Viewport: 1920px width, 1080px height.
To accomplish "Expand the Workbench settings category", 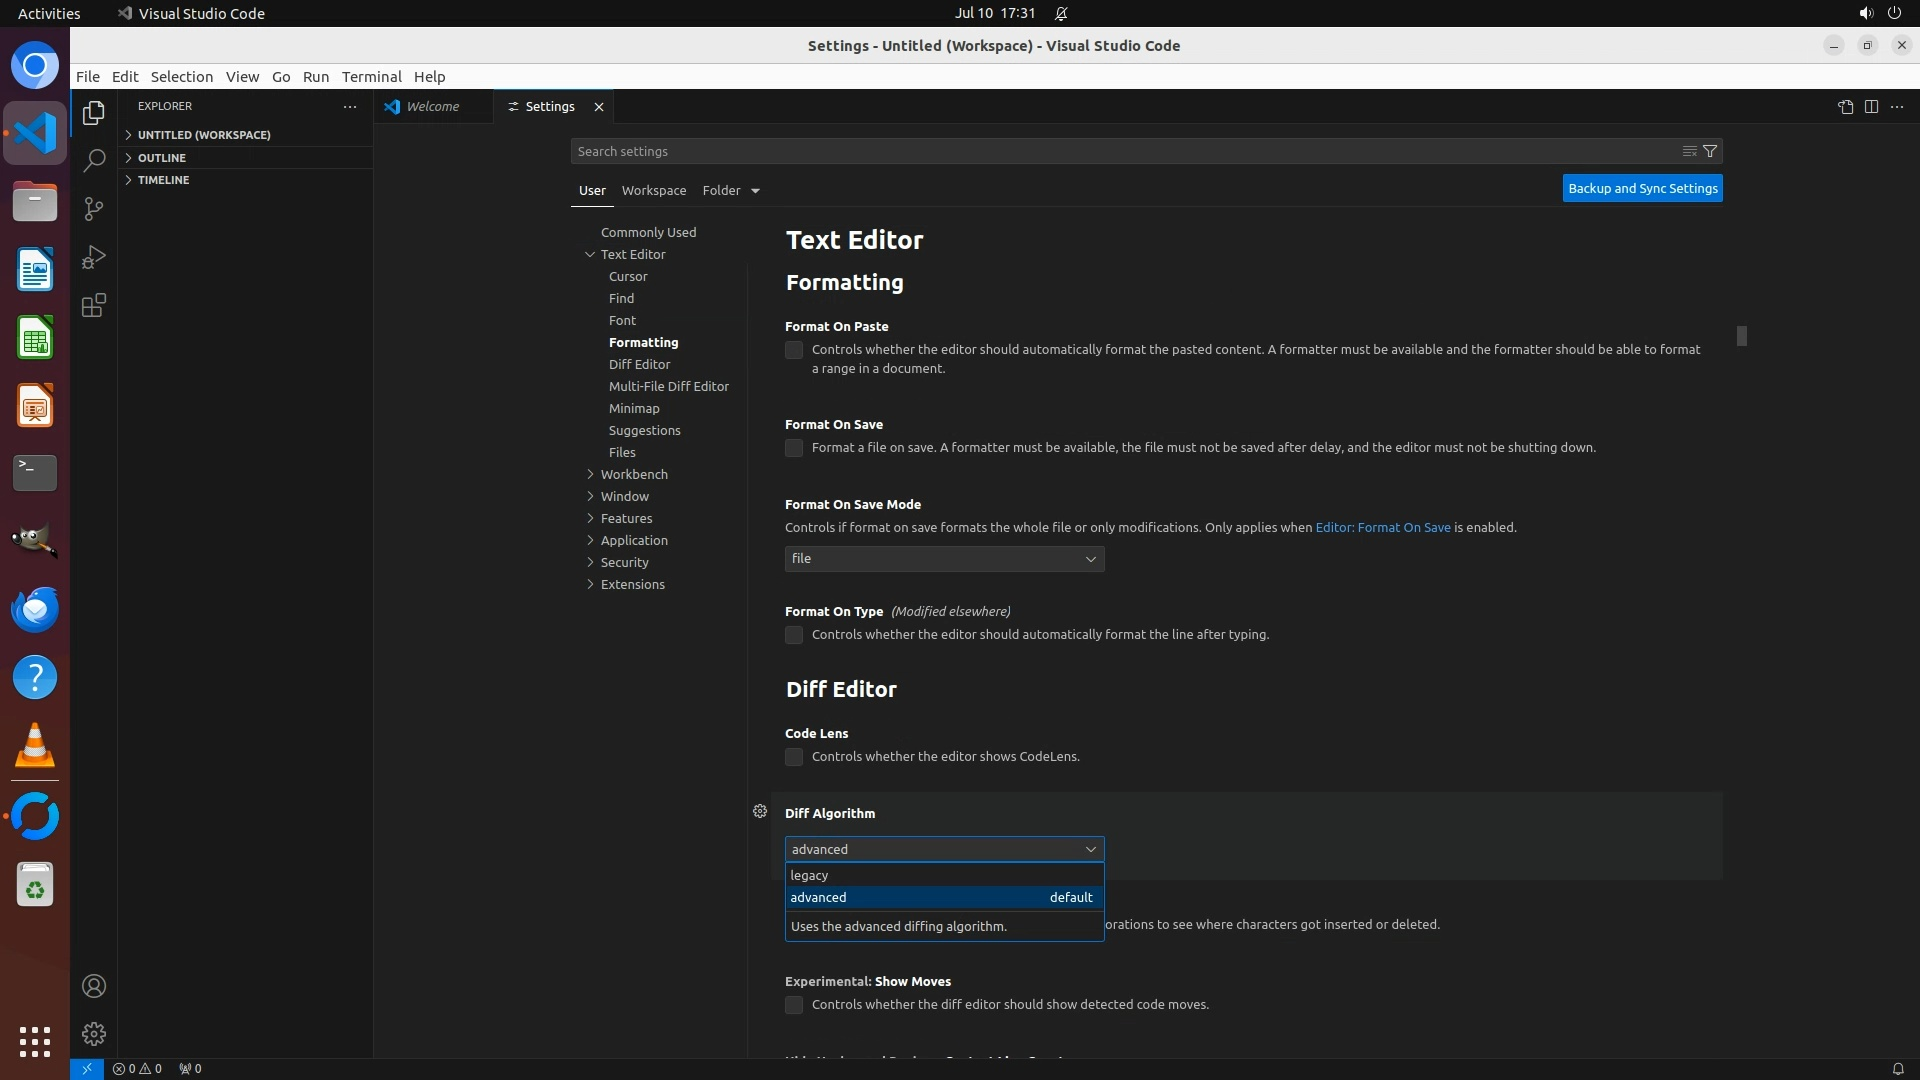I will 634,474.
